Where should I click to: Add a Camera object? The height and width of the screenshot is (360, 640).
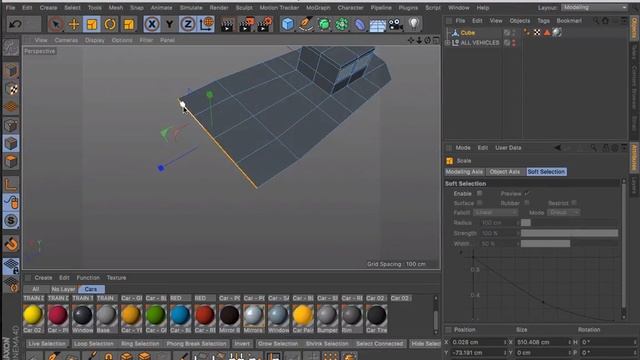[x=396, y=25]
